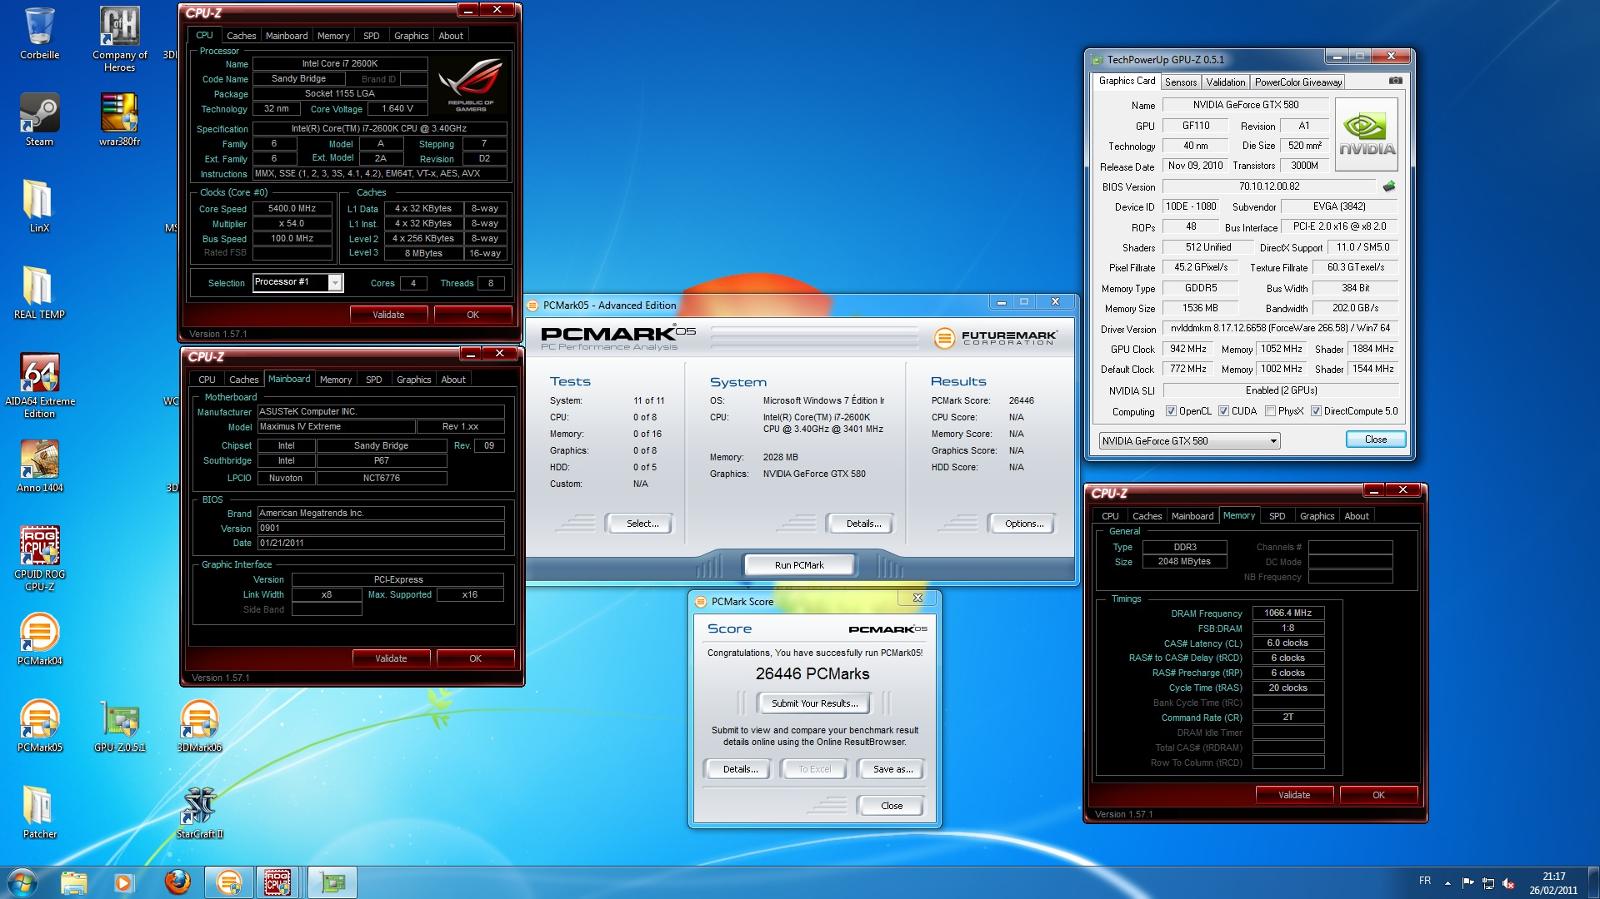The image size is (1600, 899).
Task: Toggle the CUDA checkbox in GPU-Z
Action: click(1223, 411)
